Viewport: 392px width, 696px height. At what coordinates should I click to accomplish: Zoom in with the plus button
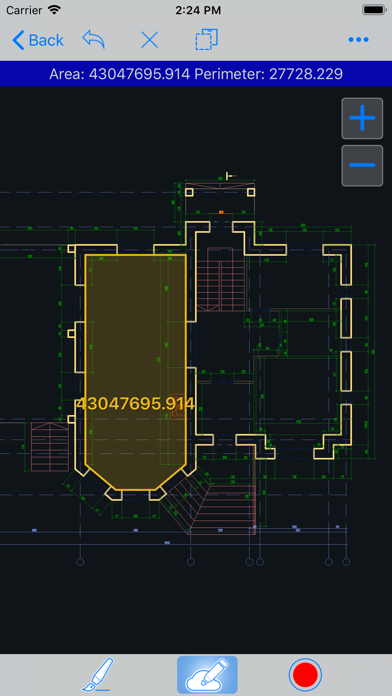click(x=362, y=118)
